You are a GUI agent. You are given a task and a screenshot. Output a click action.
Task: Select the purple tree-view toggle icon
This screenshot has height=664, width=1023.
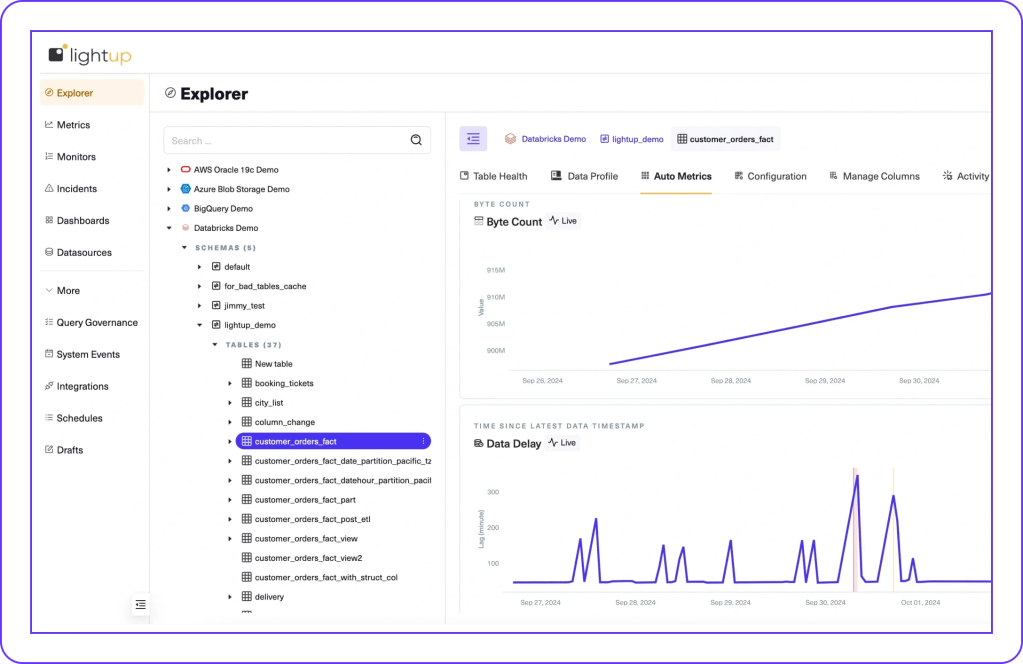(472, 138)
